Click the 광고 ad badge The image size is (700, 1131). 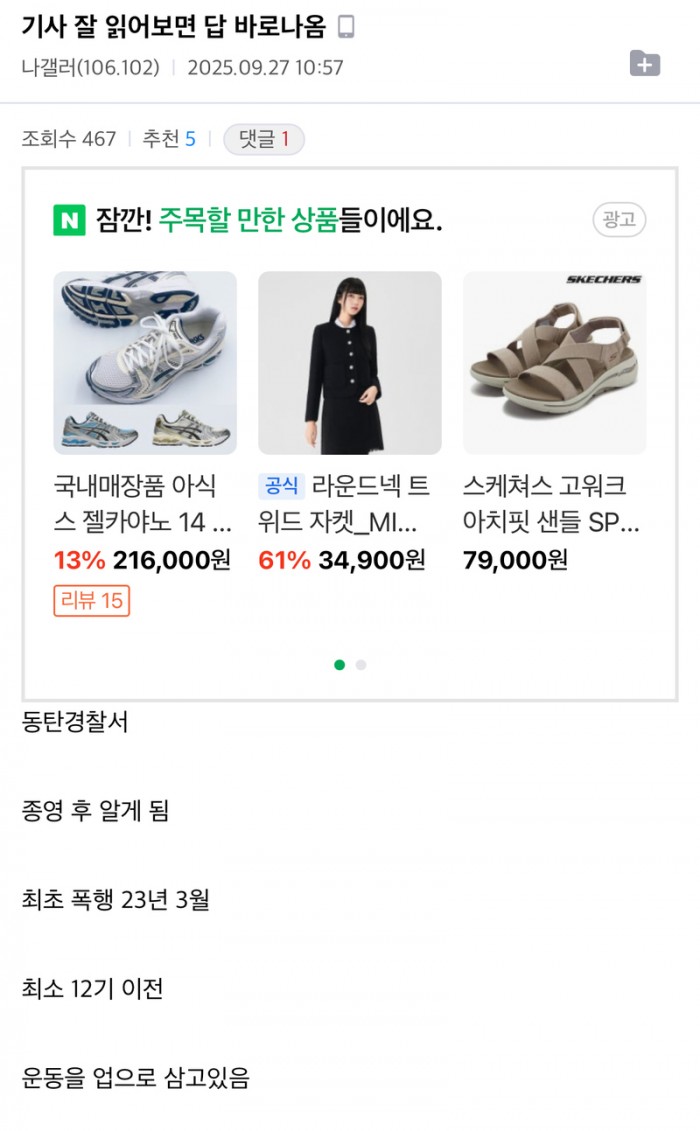tap(619, 219)
